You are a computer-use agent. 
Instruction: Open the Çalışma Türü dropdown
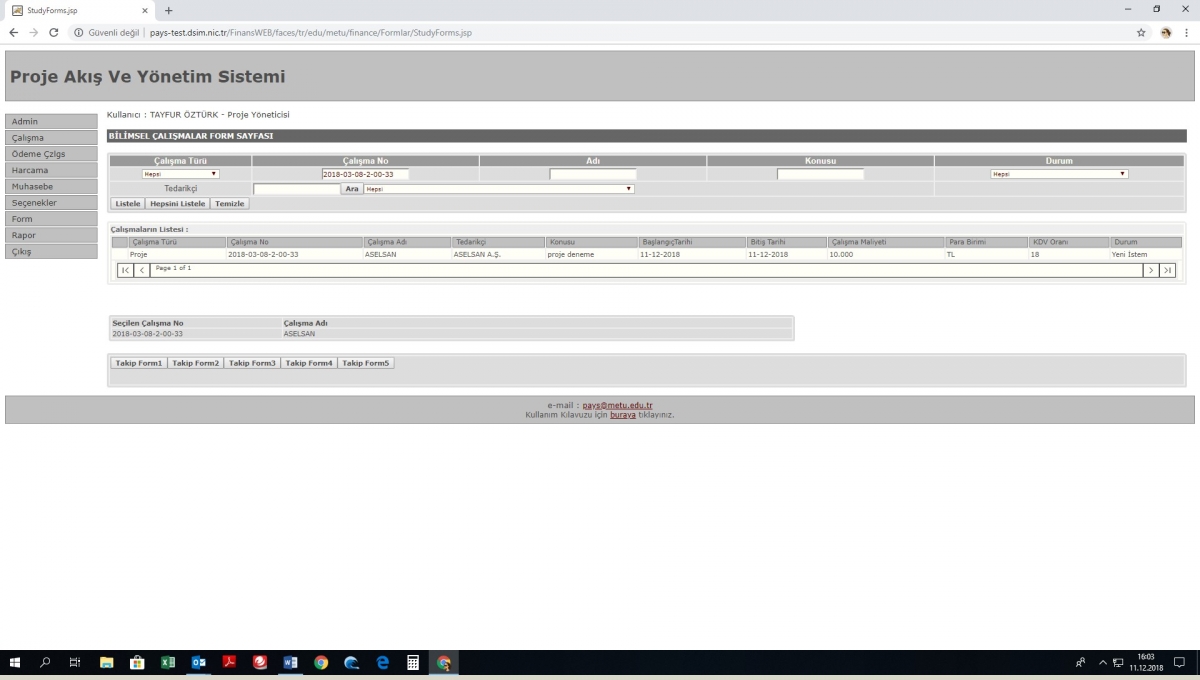click(180, 174)
